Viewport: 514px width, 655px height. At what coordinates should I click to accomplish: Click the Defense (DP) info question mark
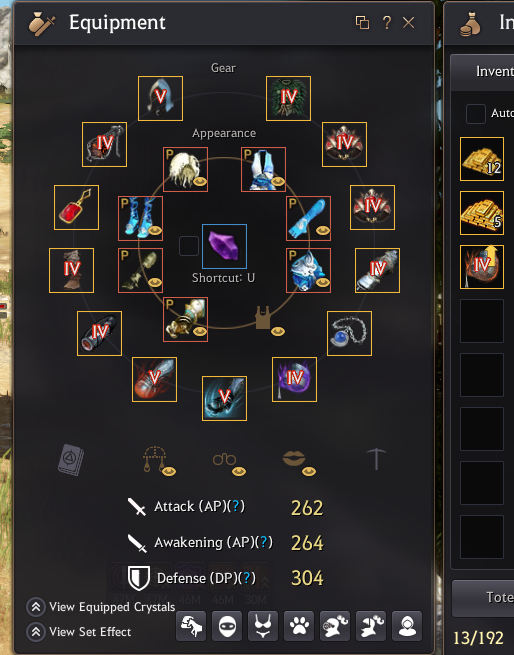247,578
